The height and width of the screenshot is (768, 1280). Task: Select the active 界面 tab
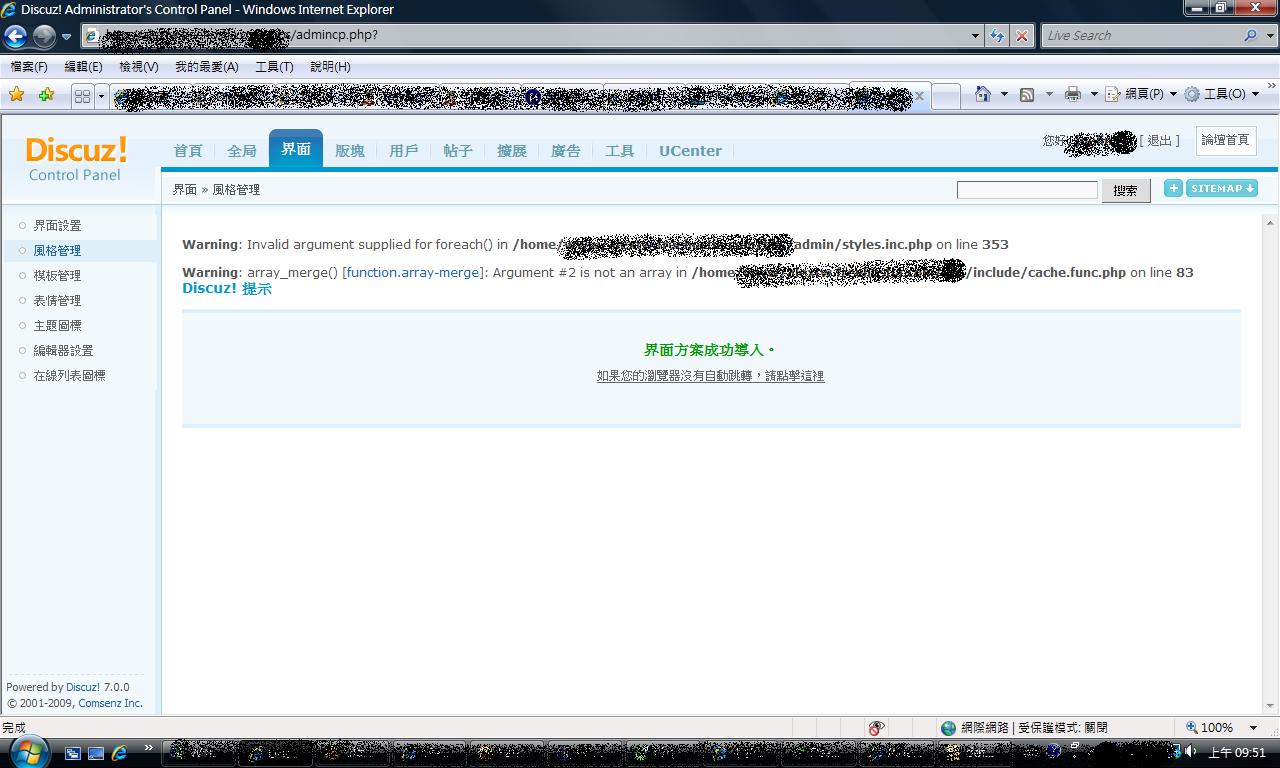click(296, 149)
